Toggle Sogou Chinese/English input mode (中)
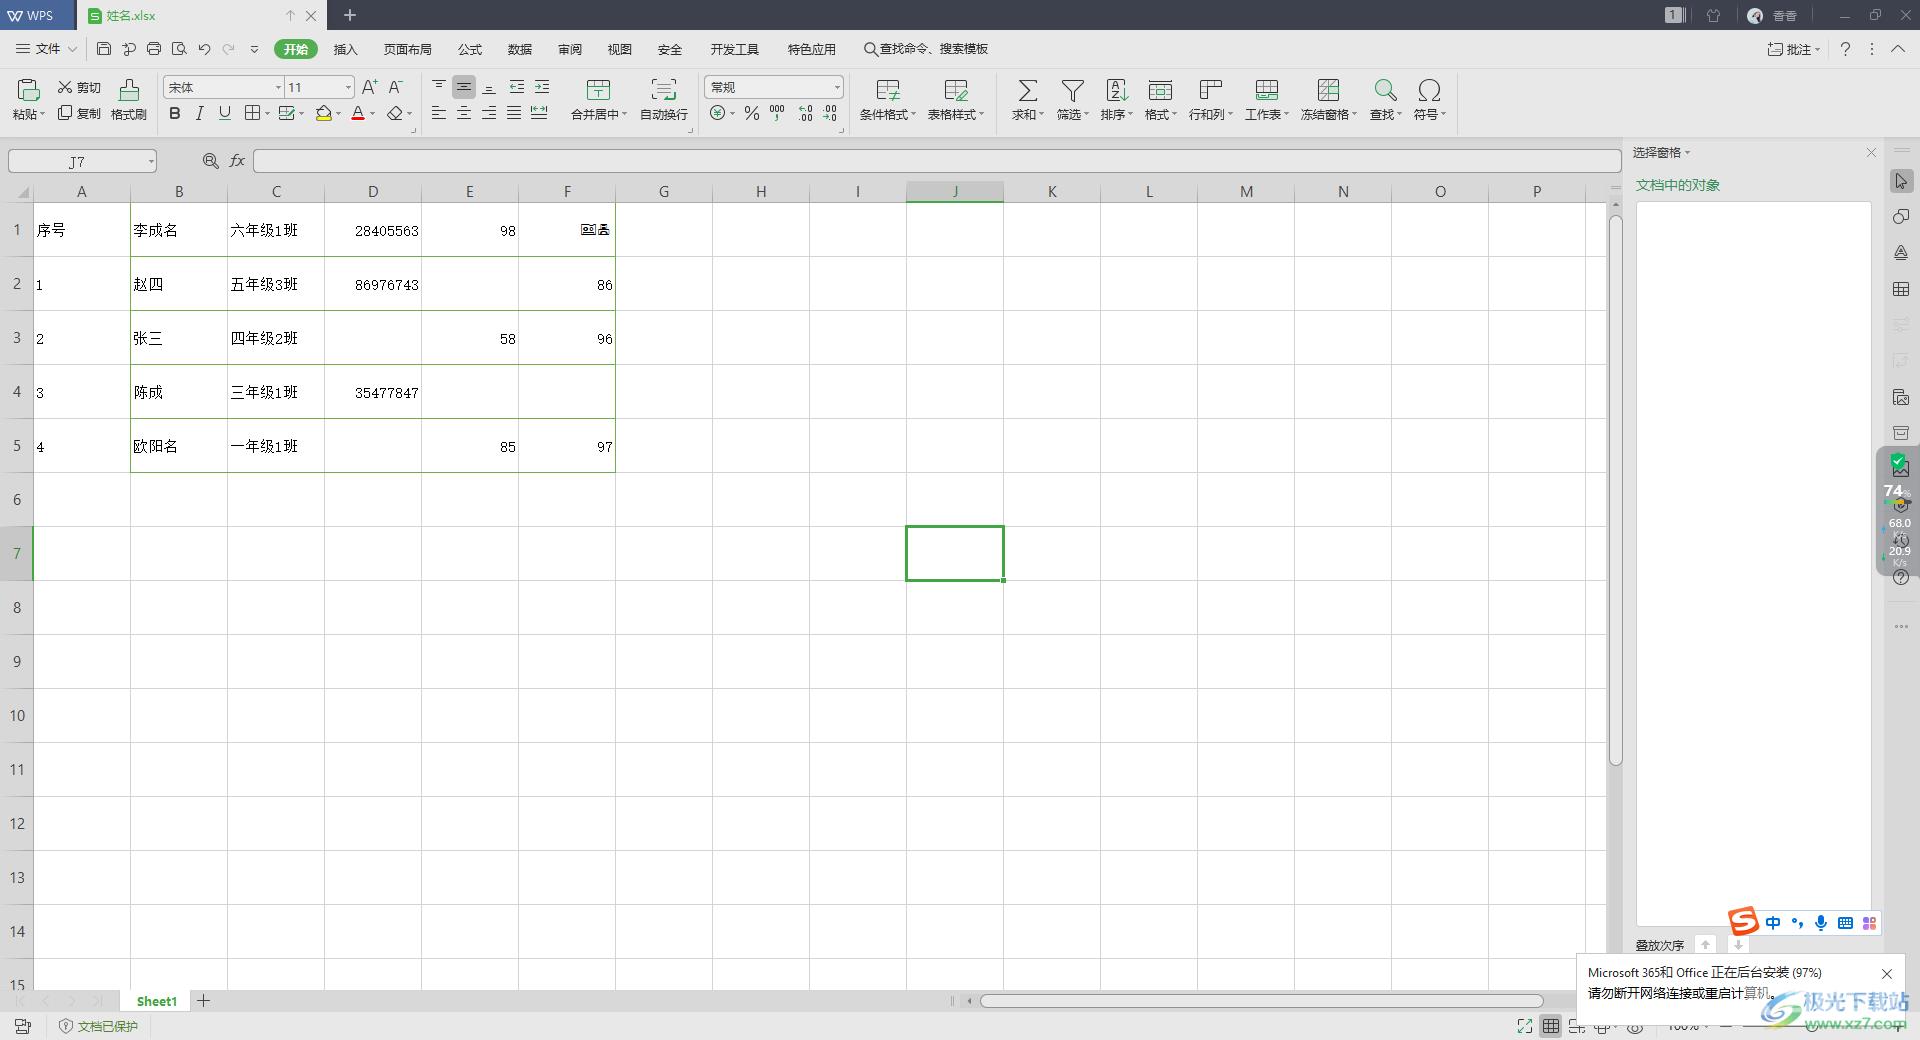 [x=1773, y=923]
